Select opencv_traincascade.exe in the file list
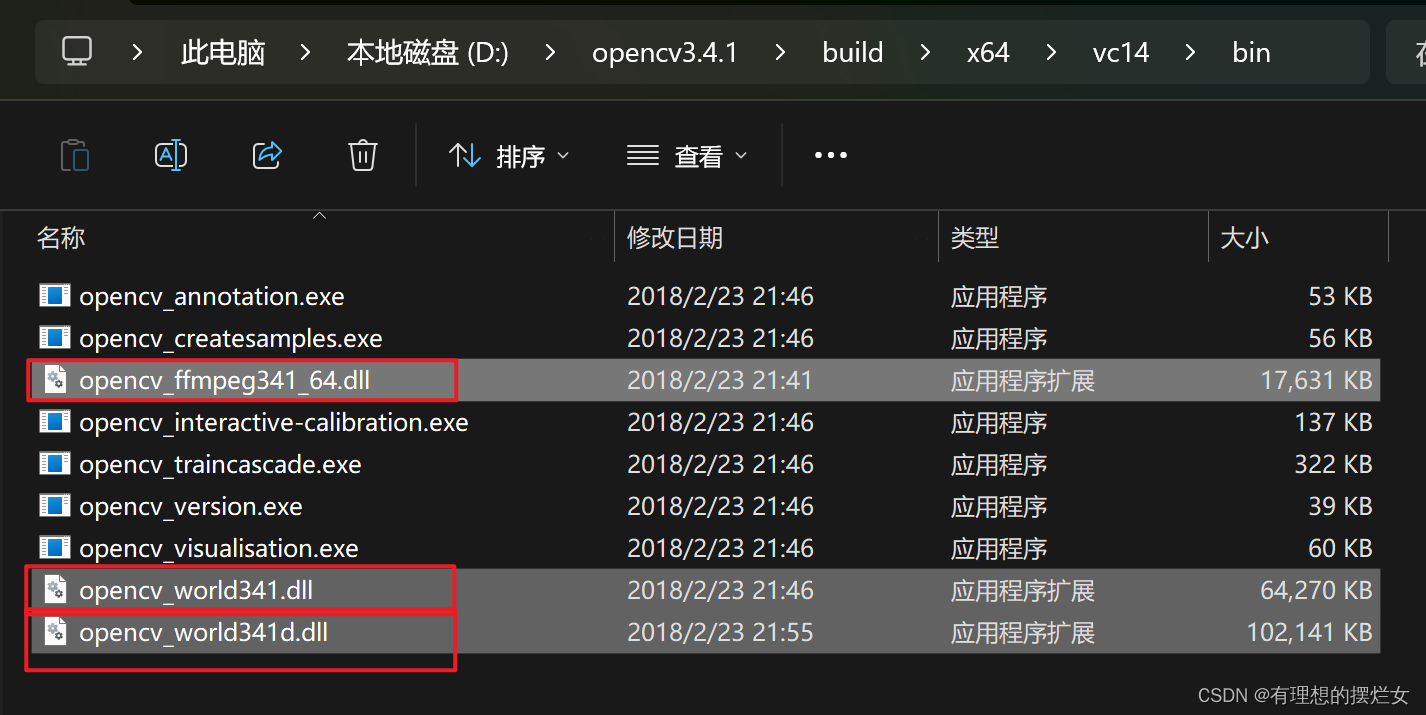This screenshot has width=1426, height=715. 220,464
